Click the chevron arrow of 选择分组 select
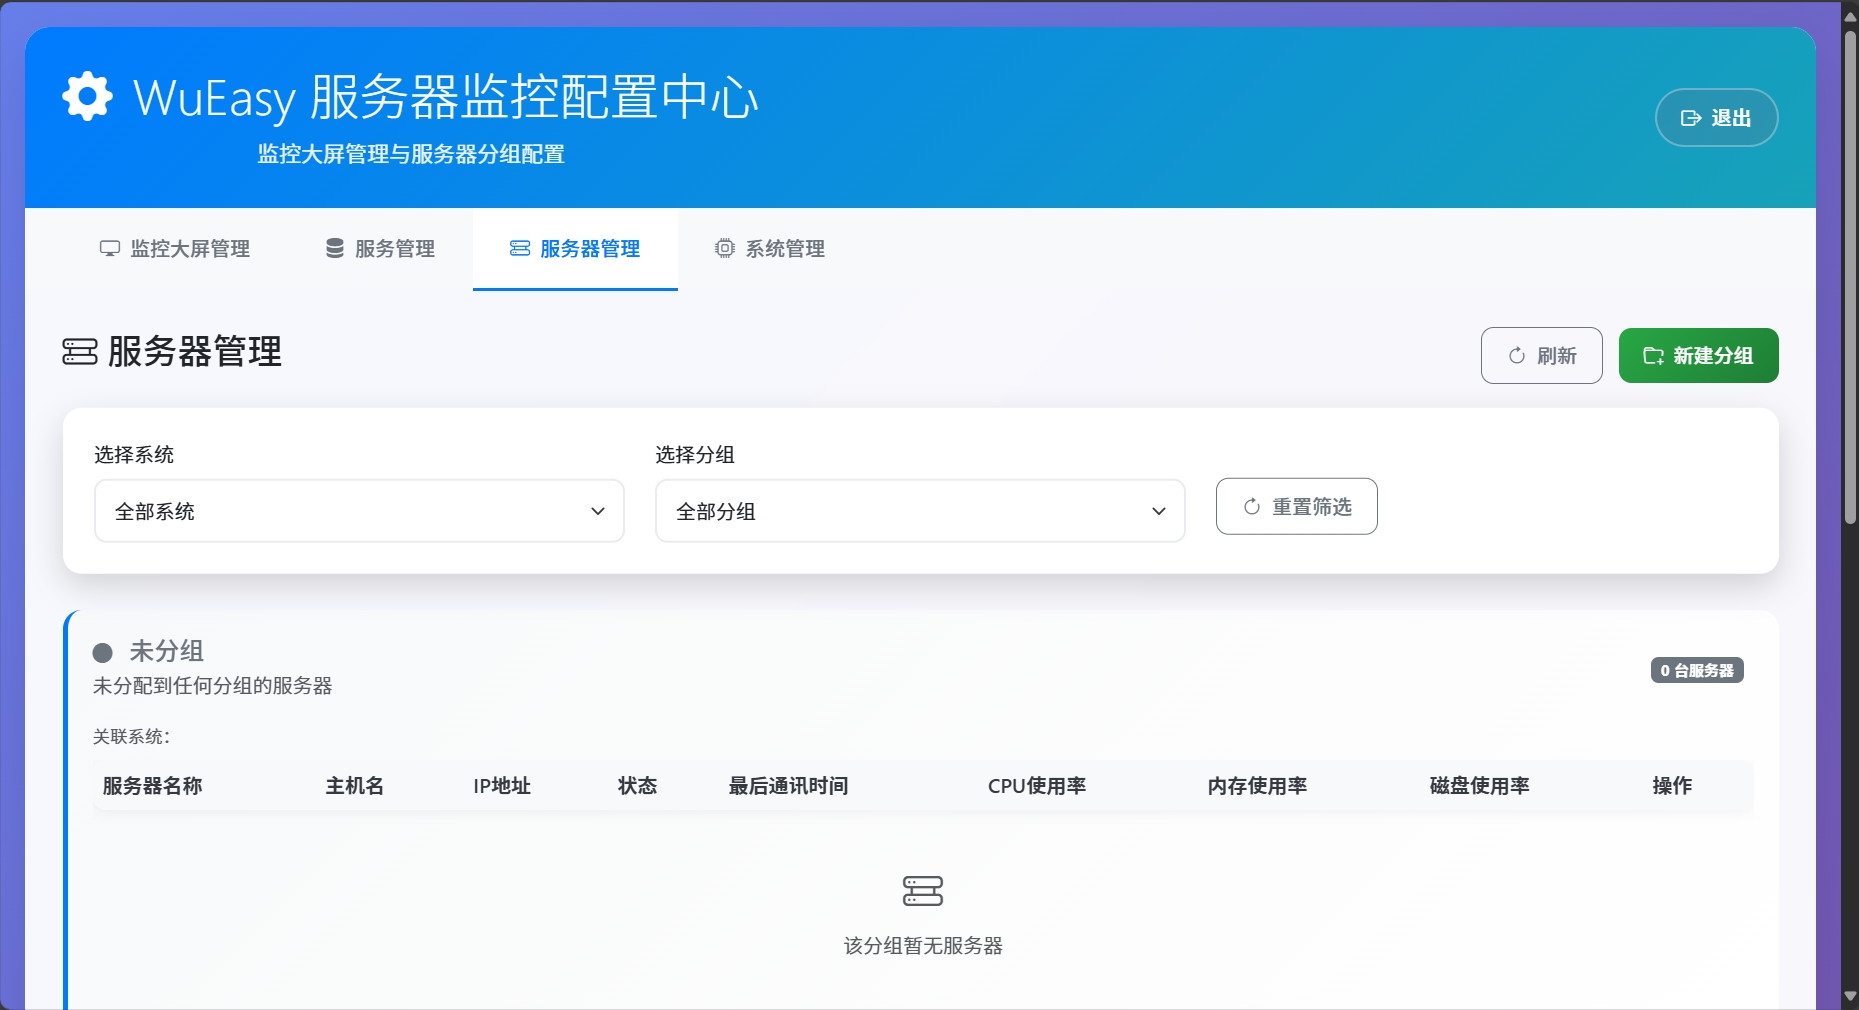This screenshot has width=1859, height=1010. pyautogui.click(x=1159, y=511)
